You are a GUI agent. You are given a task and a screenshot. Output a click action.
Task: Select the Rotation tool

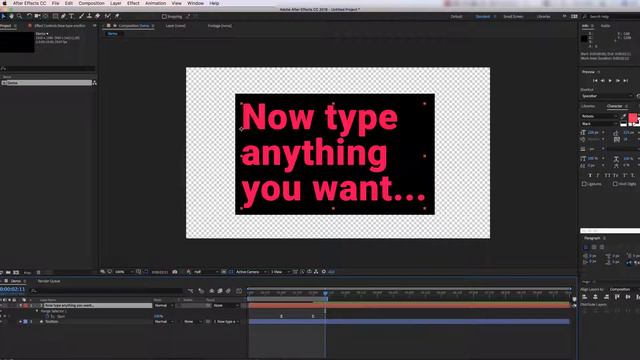click(29, 16)
